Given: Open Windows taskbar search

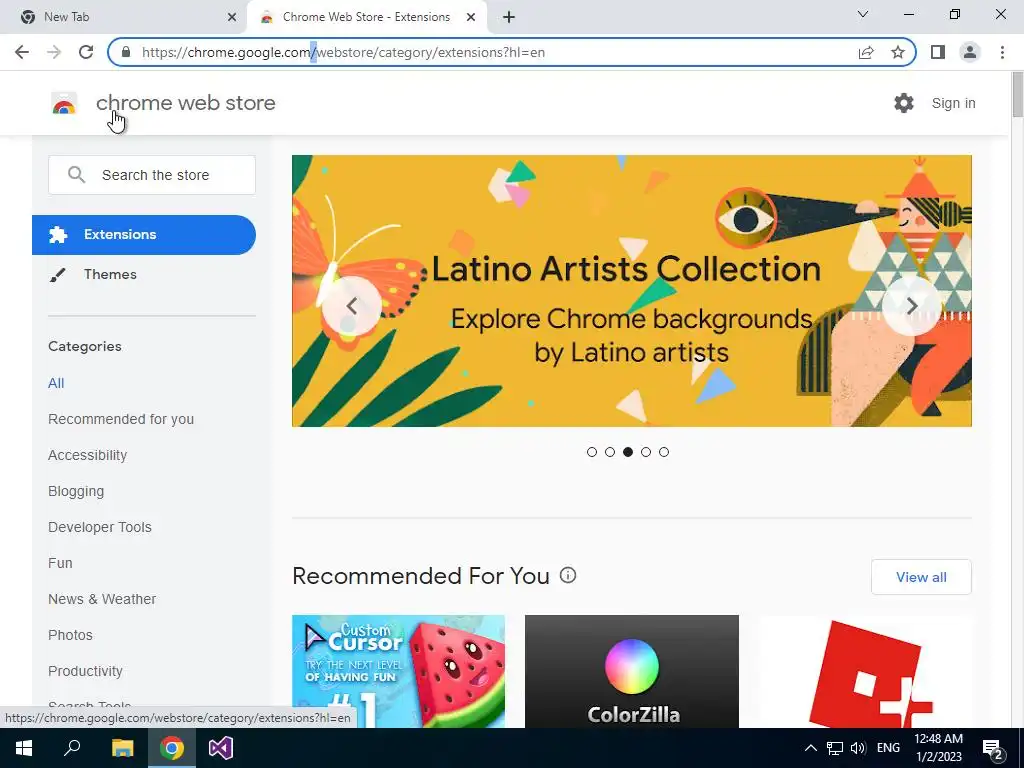Looking at the screenshot, I should 72,748.
